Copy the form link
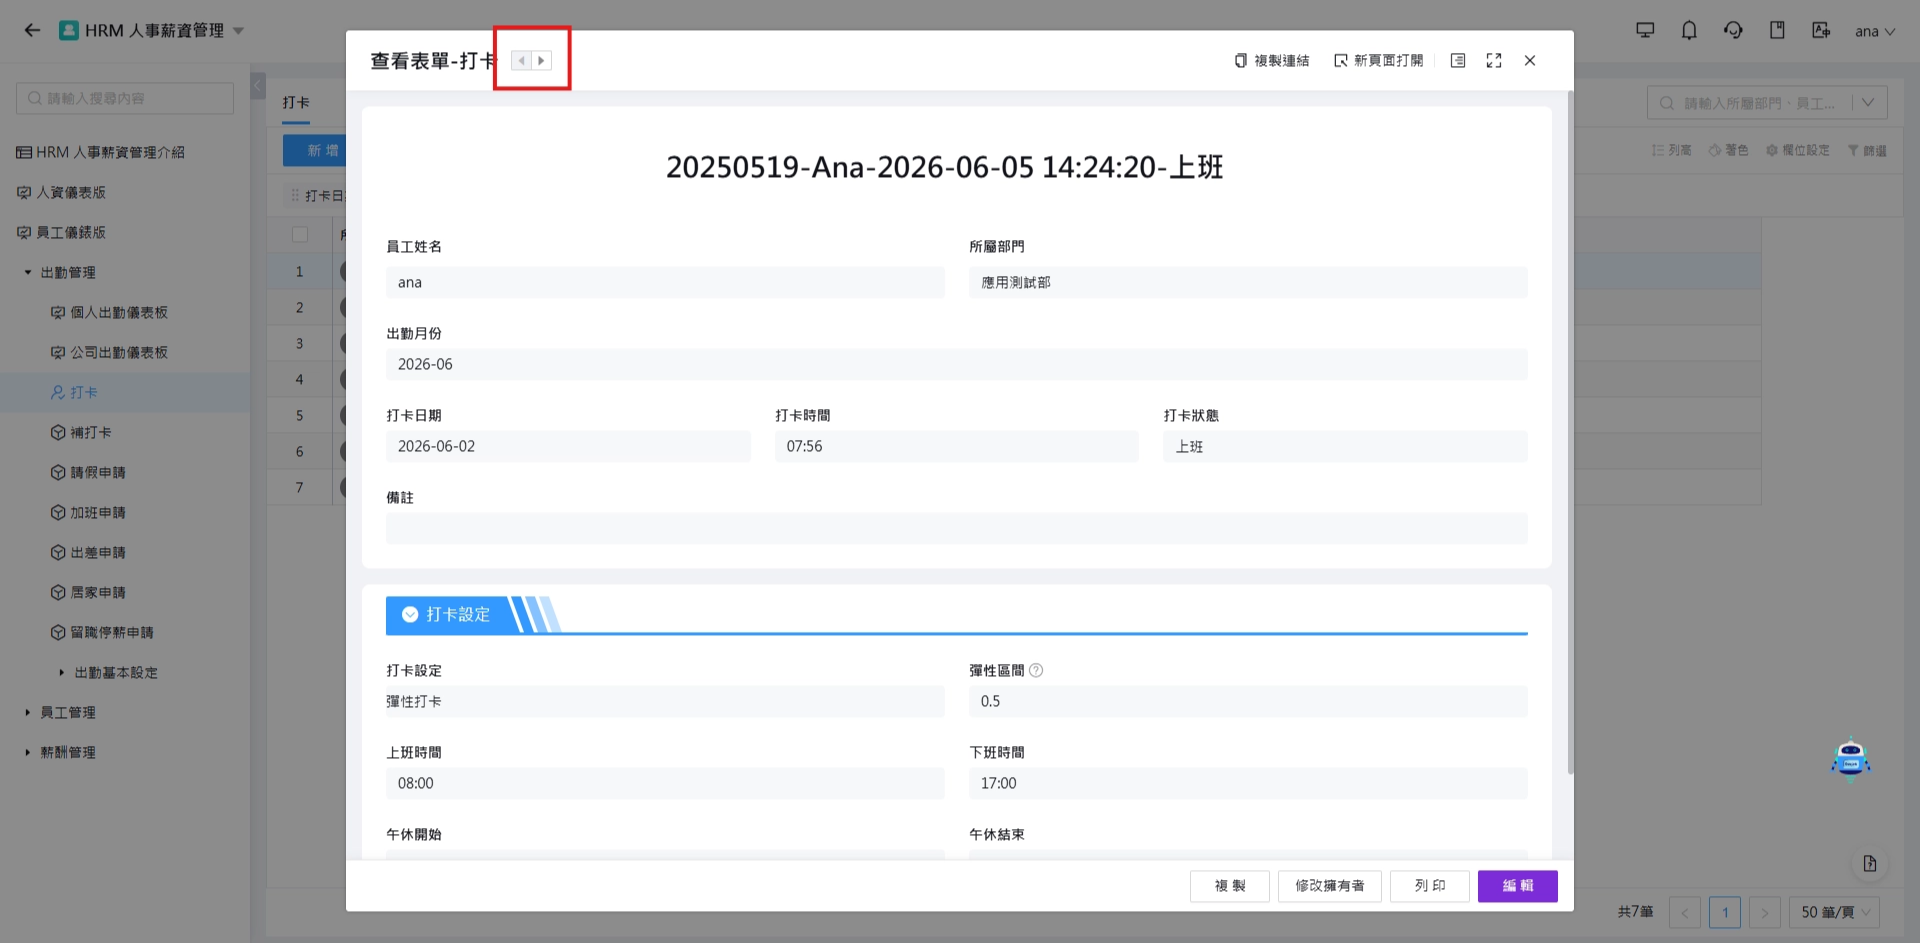This screenshot has width=1920, height=943. 1271,61
